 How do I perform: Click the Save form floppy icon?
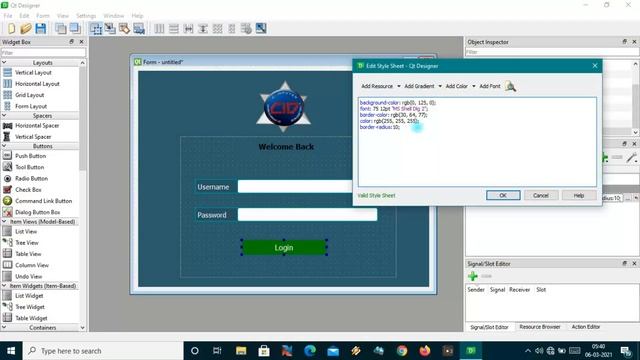click(40, 29)
